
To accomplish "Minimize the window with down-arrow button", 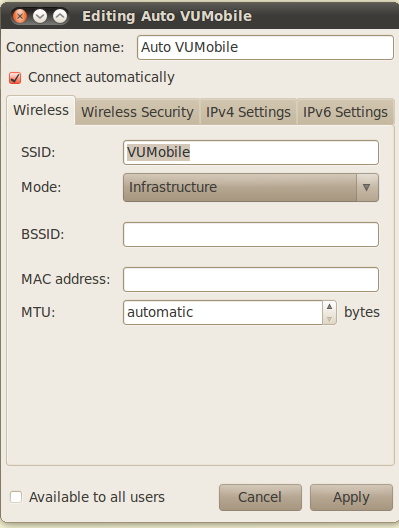I will pos(40,16).
